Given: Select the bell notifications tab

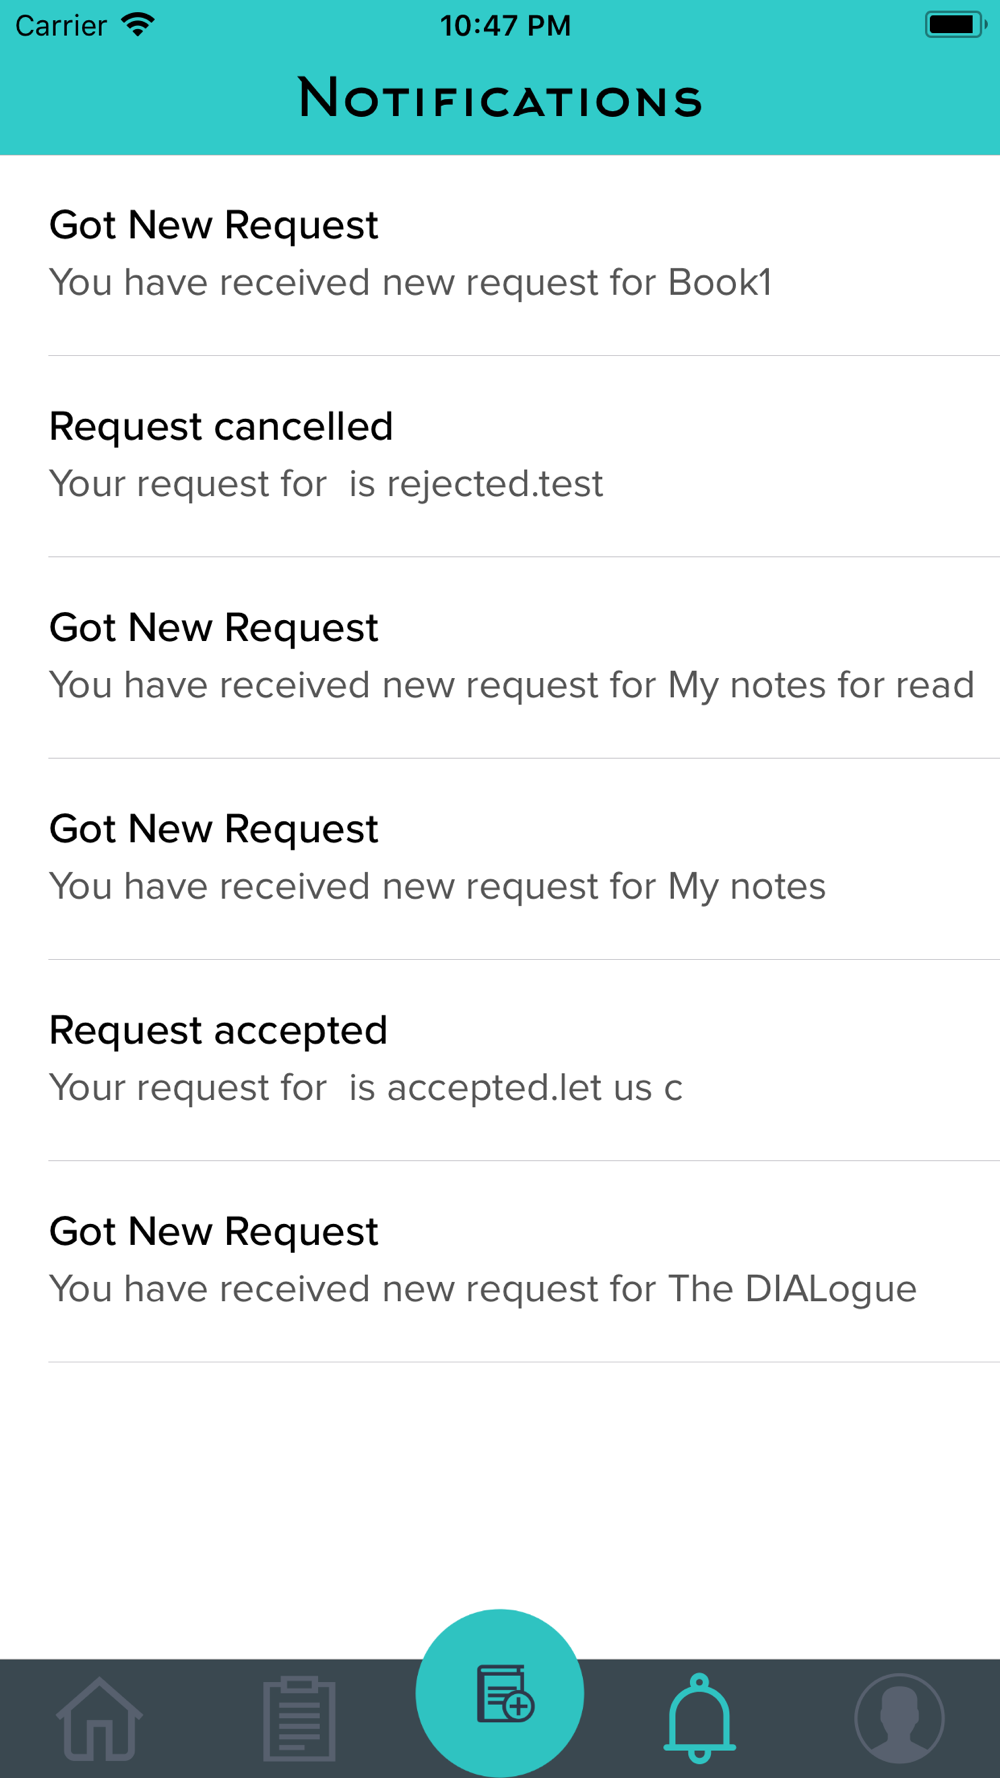Looking at the screenshot, I should click(700, 1718).
